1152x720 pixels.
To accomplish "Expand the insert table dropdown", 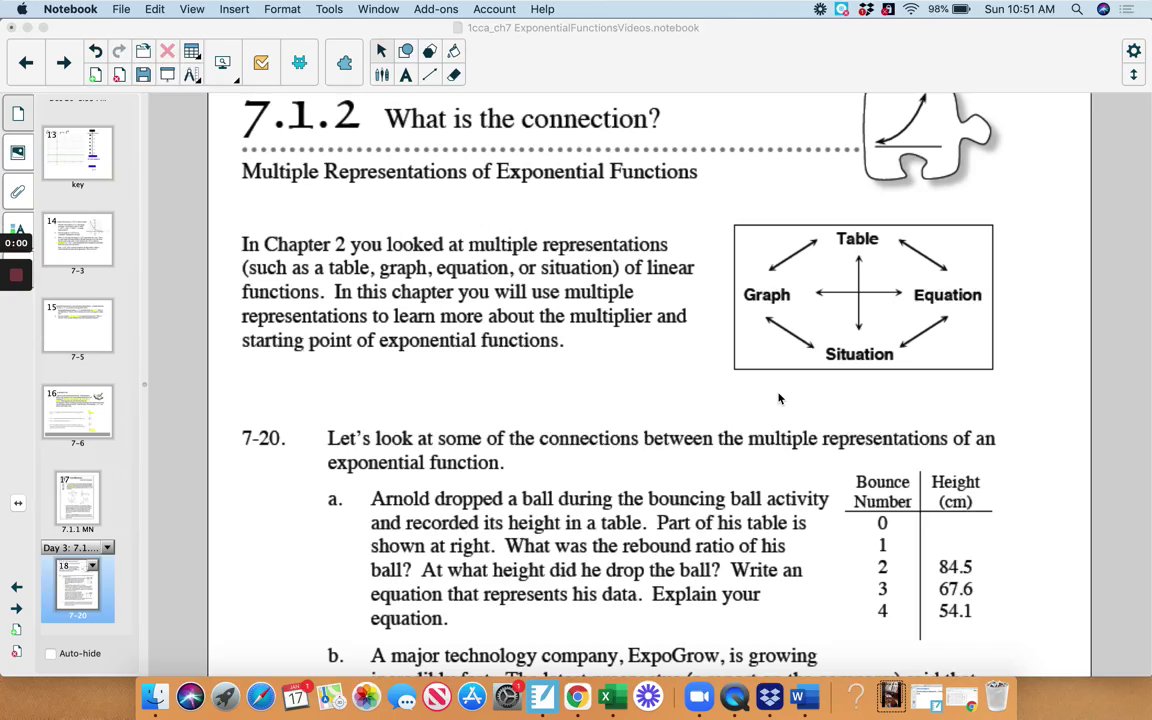I will [x=198, y=57].
